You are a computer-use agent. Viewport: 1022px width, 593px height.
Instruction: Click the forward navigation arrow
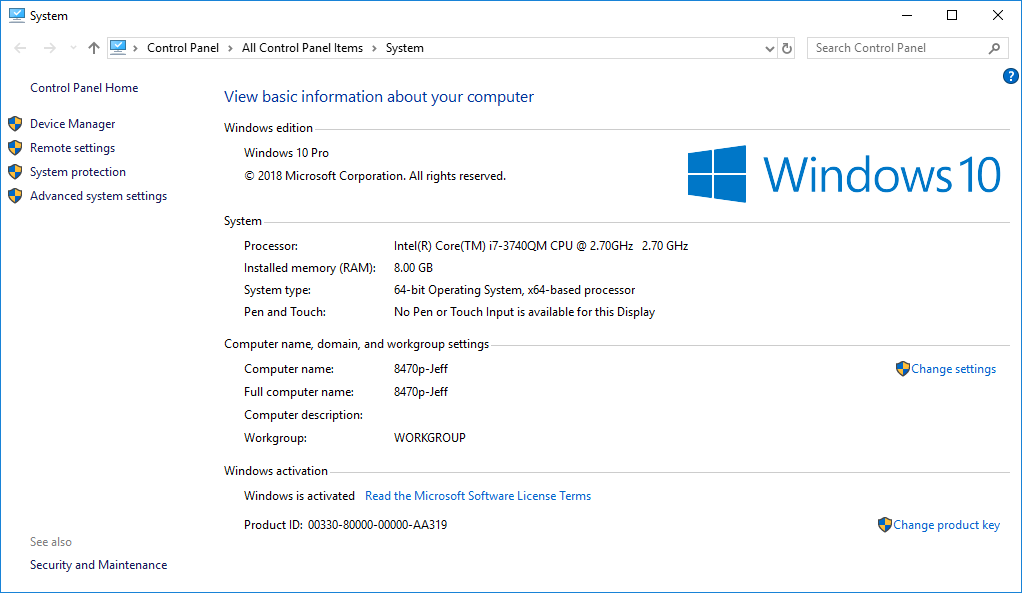point(49,48)
